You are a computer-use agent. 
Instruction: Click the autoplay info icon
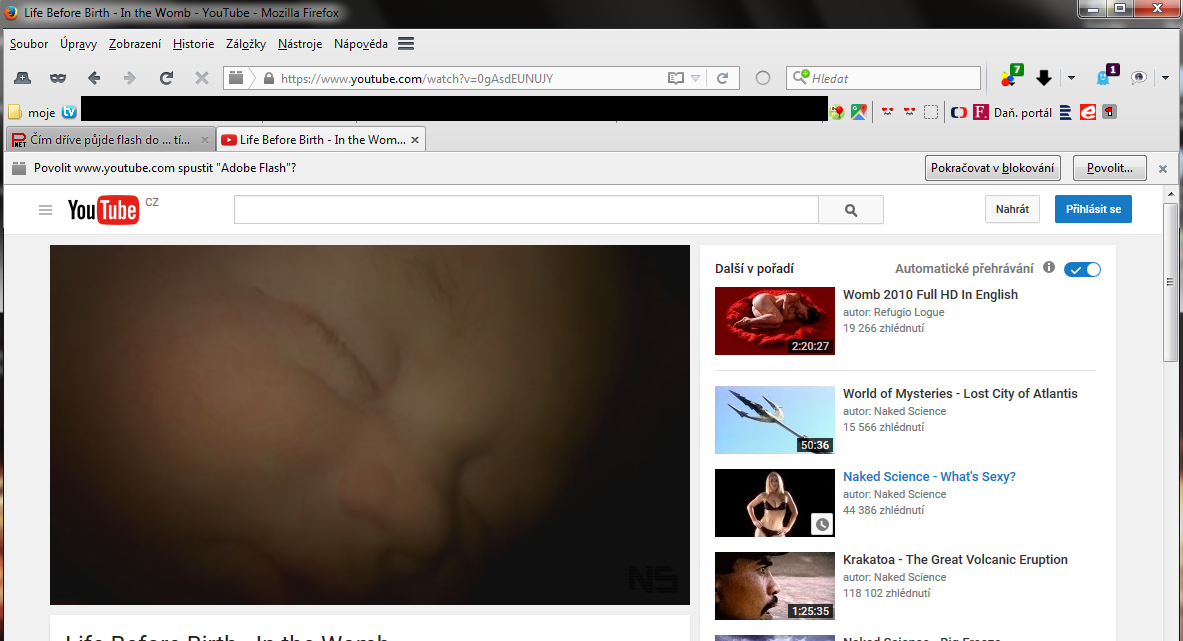point(1049,267)
